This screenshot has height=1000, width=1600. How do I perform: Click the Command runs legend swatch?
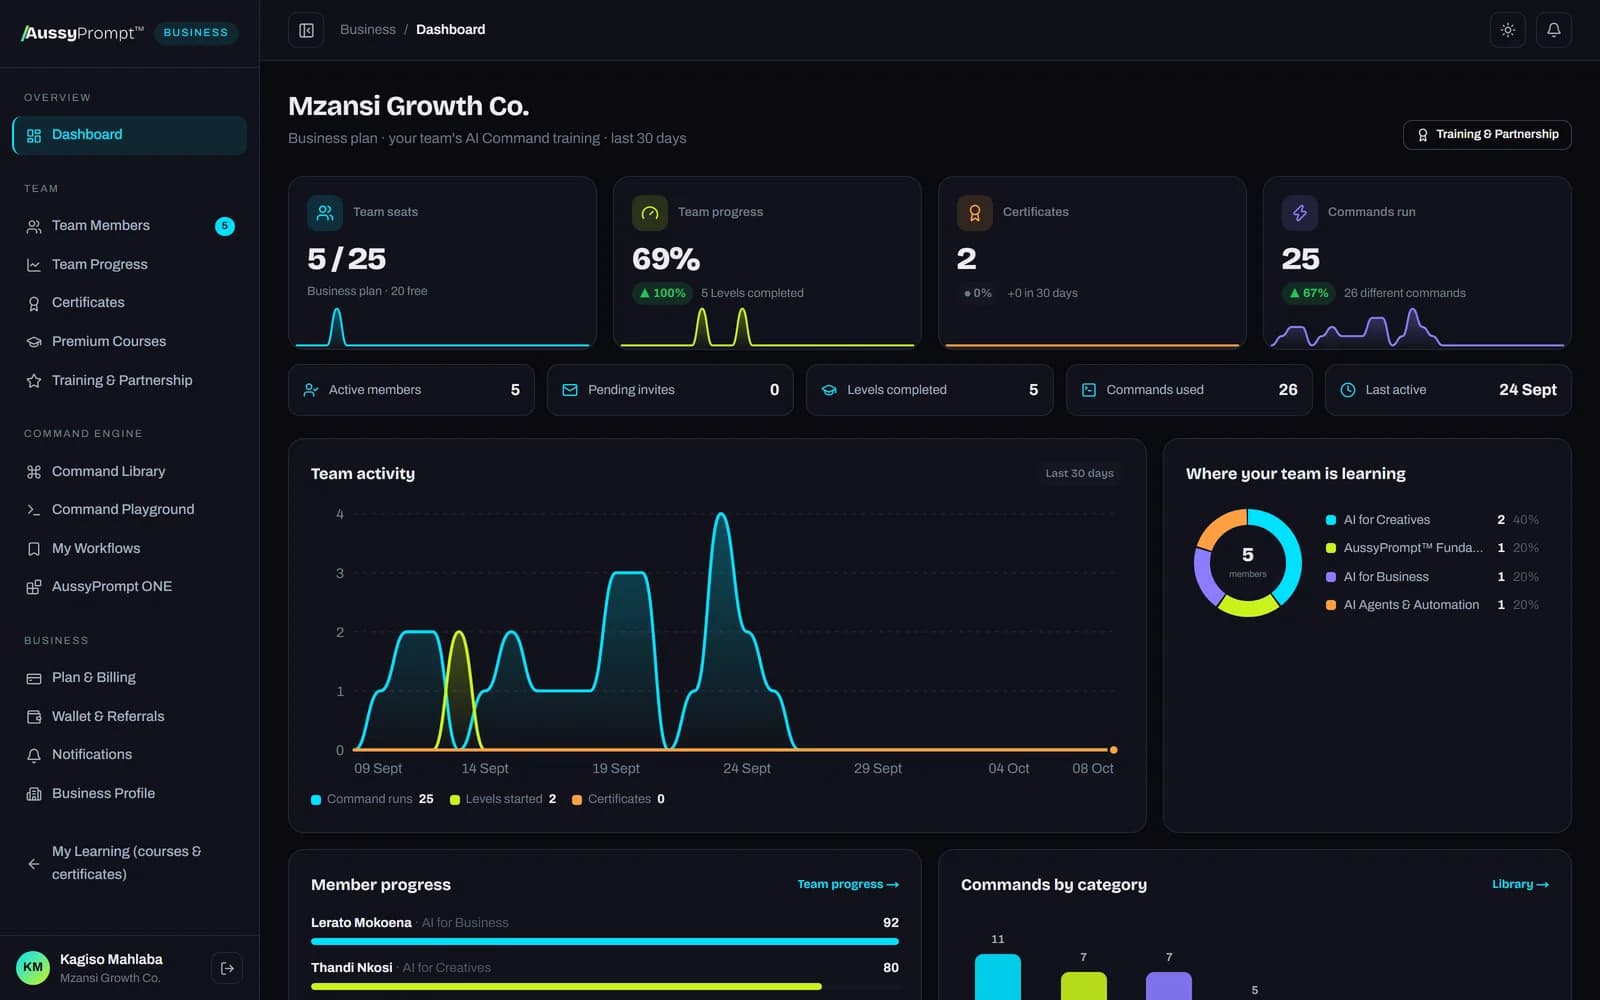tap(316, 800)
